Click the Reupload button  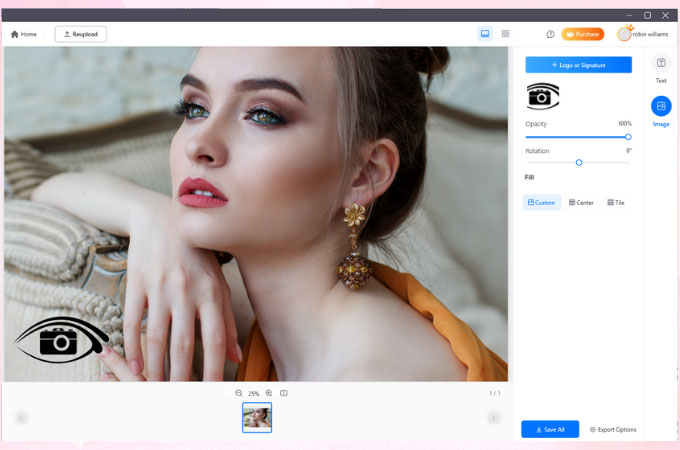(81, 34)
